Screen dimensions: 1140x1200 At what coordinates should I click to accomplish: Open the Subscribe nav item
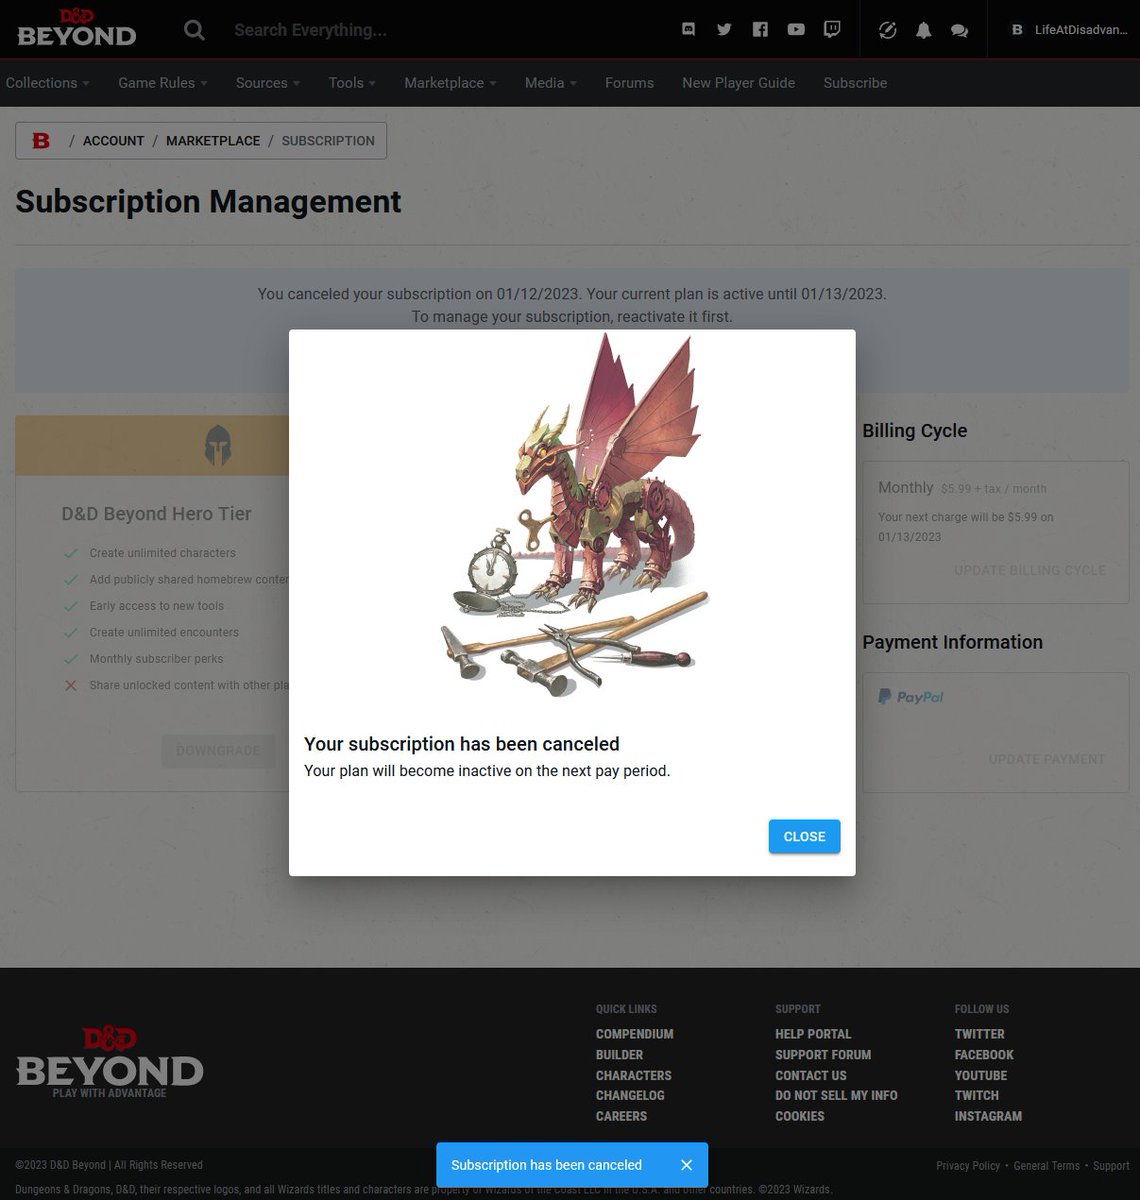(x=855, y=83)
